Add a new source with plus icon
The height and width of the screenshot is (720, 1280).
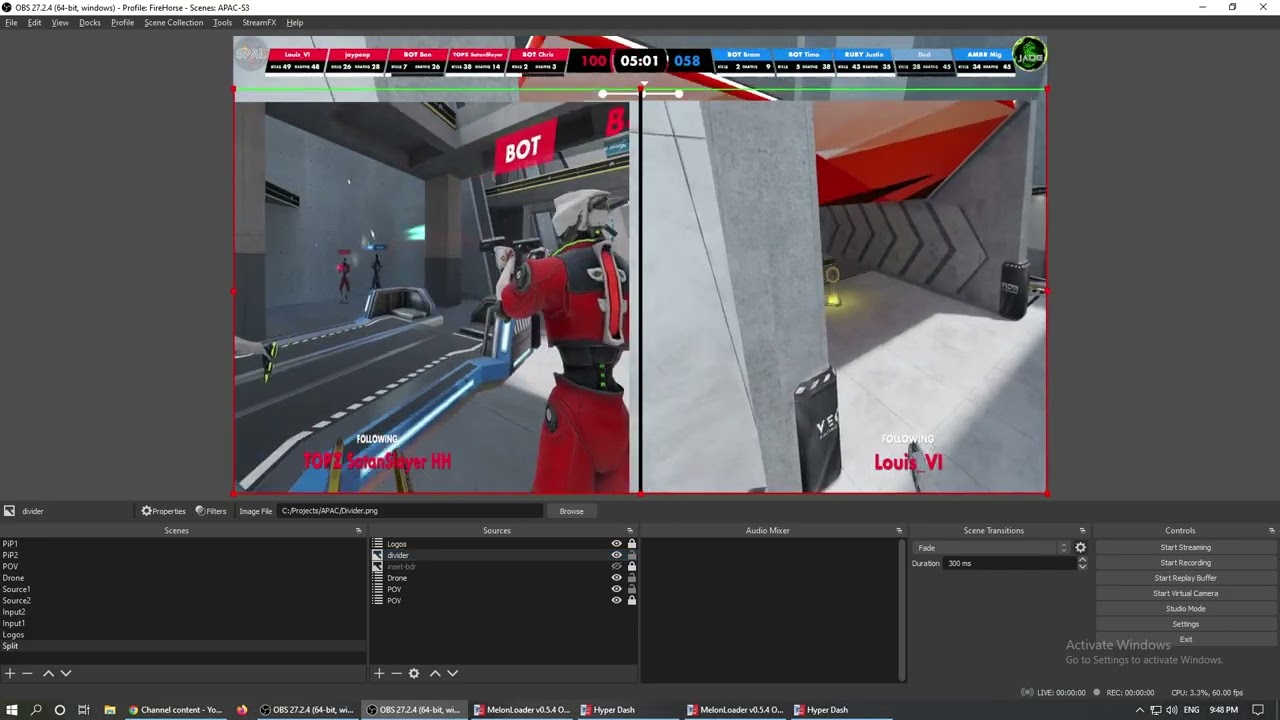coord(379,673)
